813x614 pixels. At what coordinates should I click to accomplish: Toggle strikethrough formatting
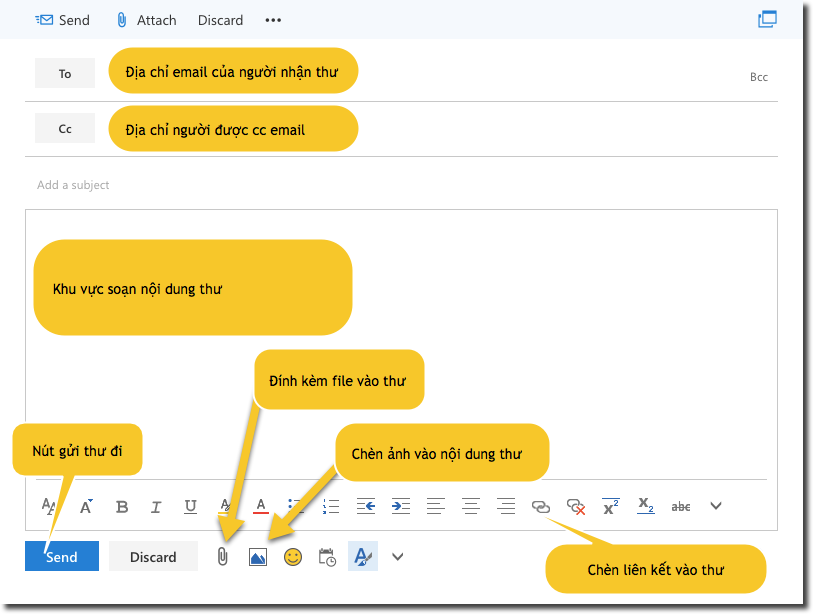(681, 506)
